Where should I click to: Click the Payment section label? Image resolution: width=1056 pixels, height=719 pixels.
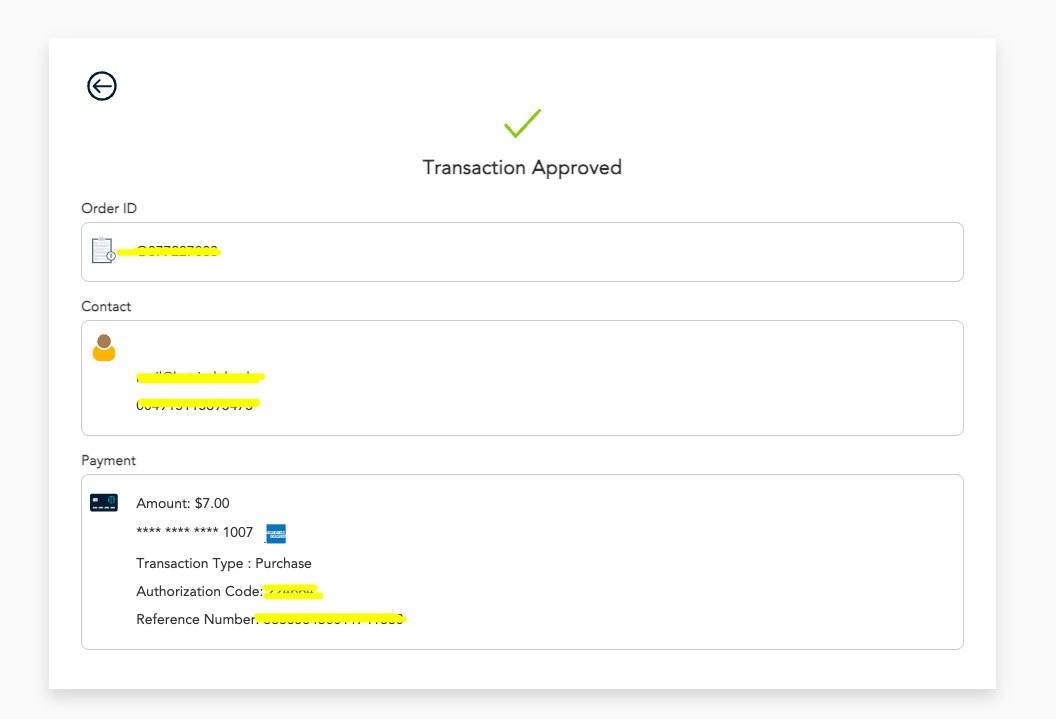click(x=108, y=460)
